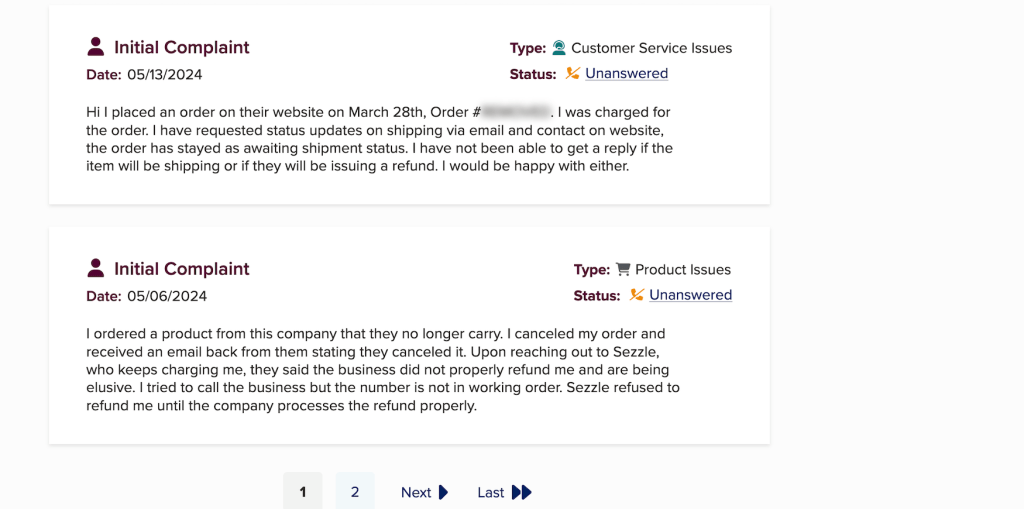Click the shopping cart Product Issues icon
Image resolution: width=1024 pixels, height=509 pixels.
(623, 269)
